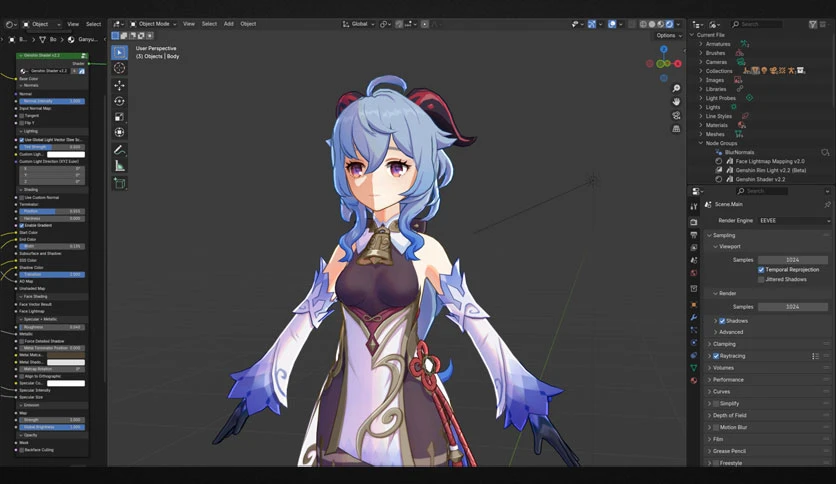This screenshot has height=484, width=836.
Task: Open the viewport Object menu
Action: point(248,24)
